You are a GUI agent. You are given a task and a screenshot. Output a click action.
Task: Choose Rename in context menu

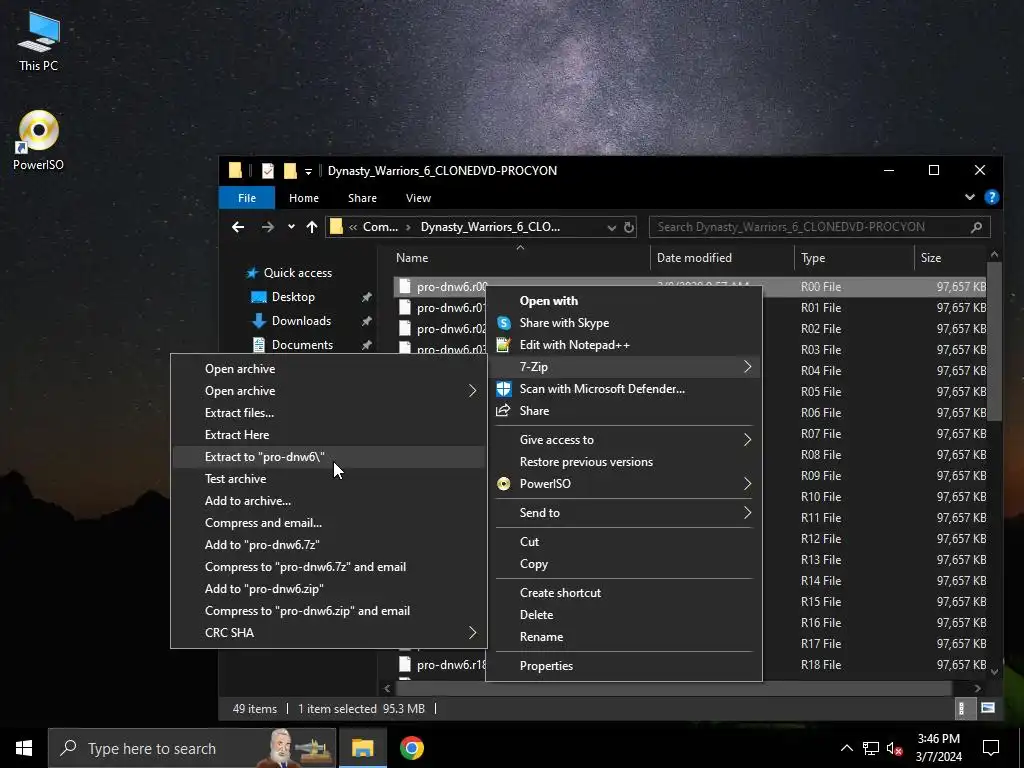coord(624,637)
